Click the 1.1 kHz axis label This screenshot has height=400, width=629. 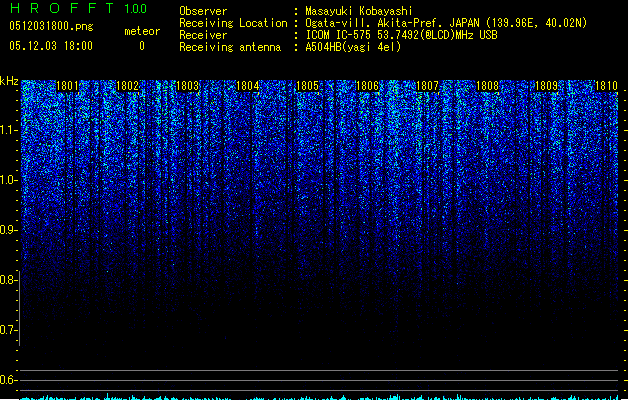8,130
